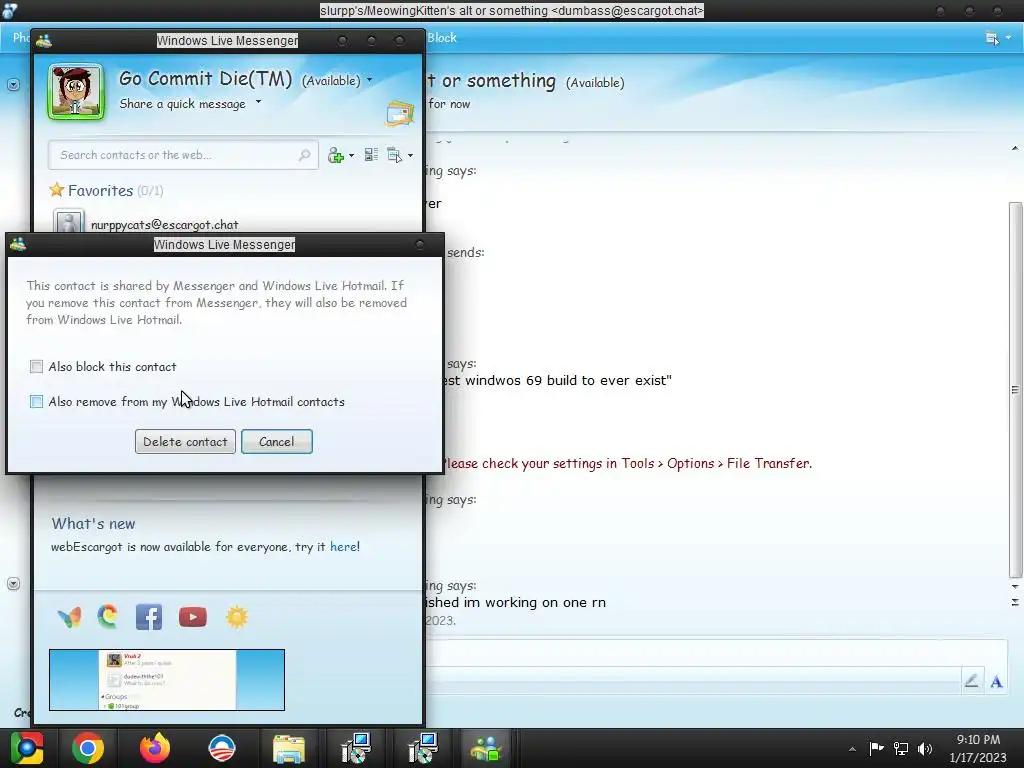The width and height of the screenshot is (1024, 768).
Task: Click the handwriting pen icon
Action: tap(971, 681)
